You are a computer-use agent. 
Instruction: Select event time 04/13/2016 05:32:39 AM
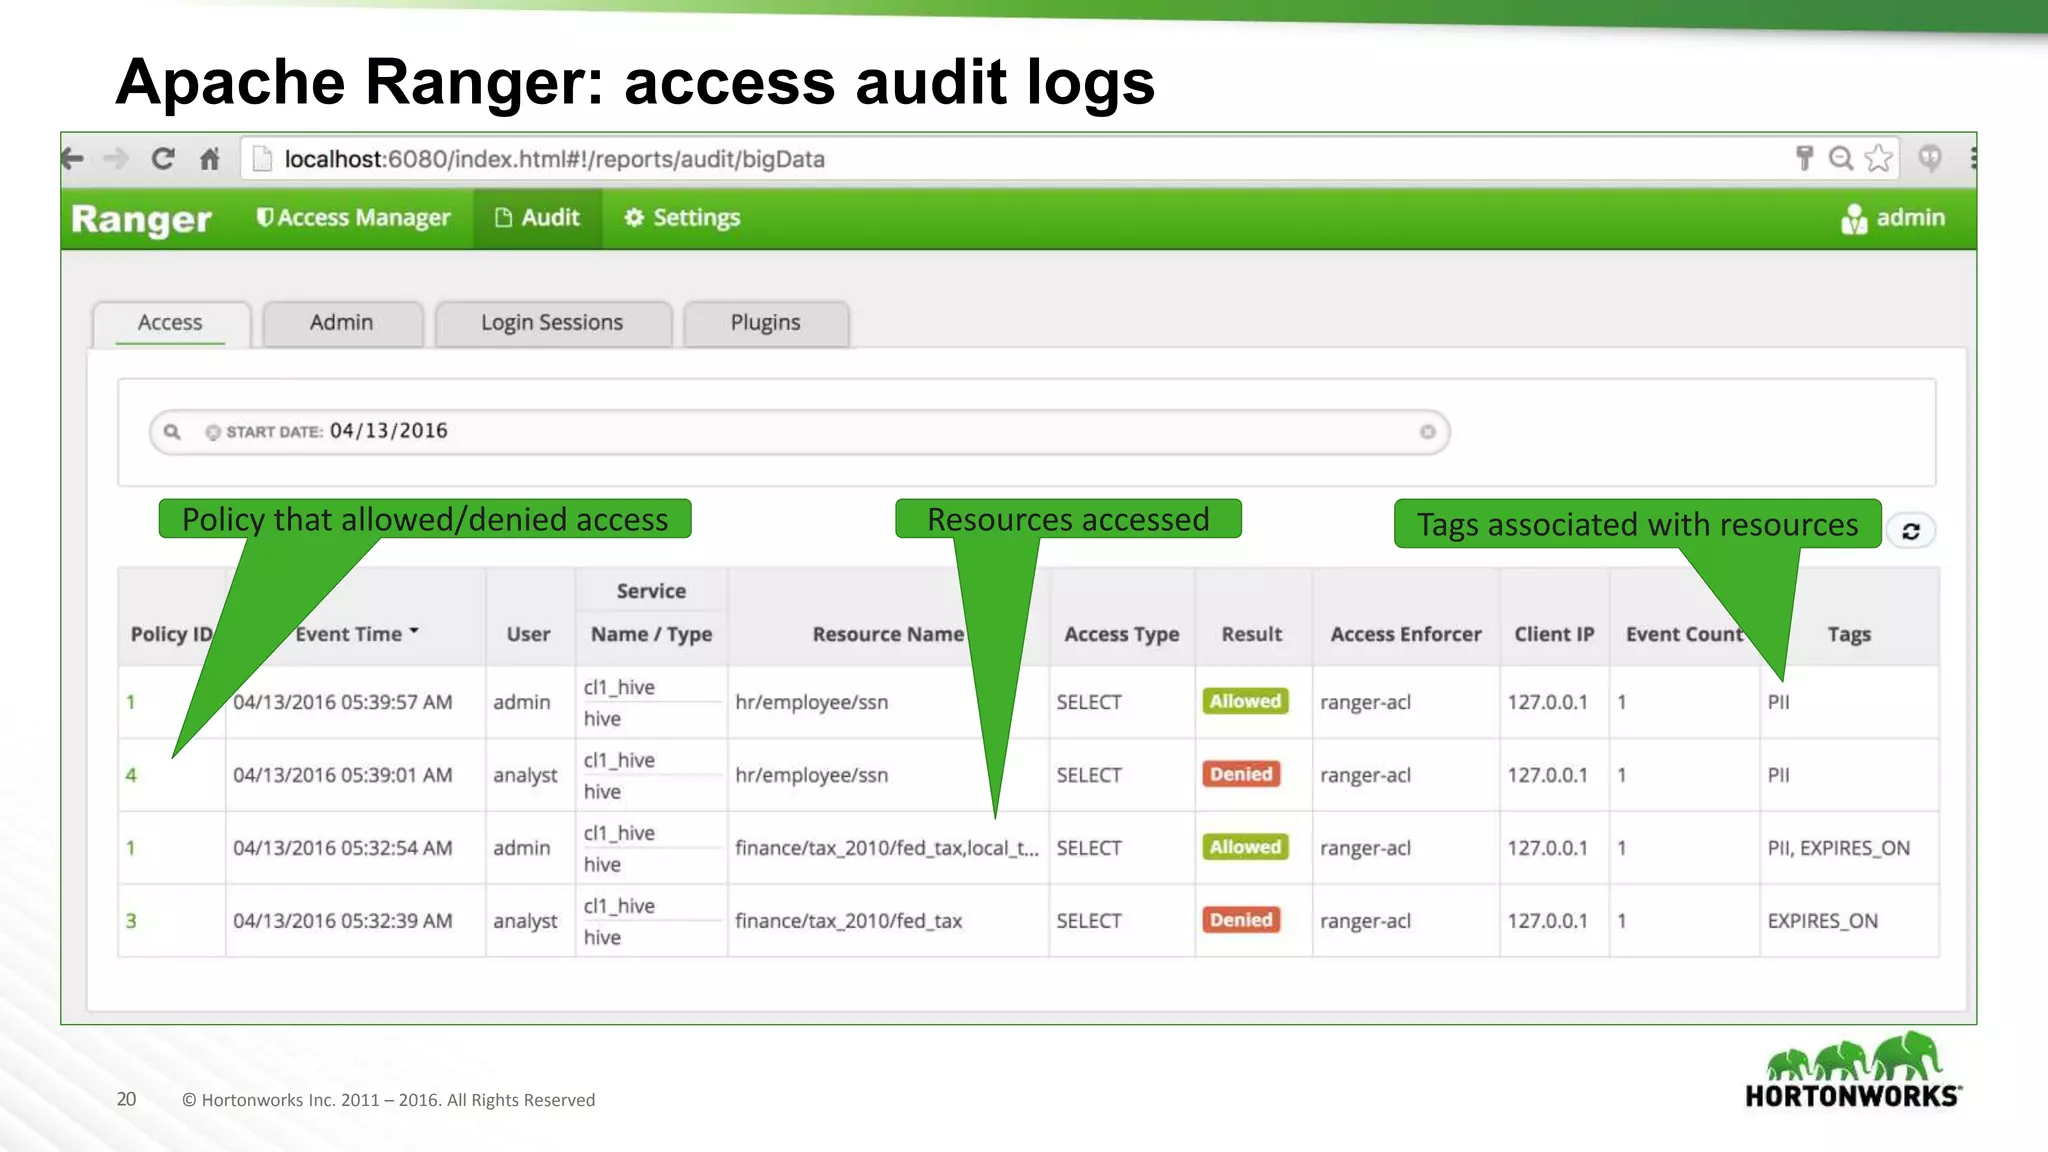(x=343, y=921)
